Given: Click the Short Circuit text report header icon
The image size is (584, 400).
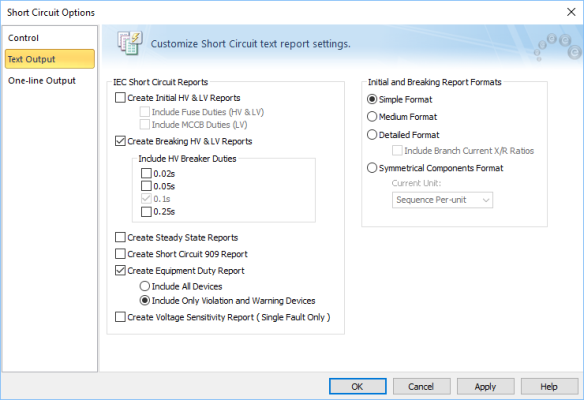Looking at the screenshot, I should 130,43.
